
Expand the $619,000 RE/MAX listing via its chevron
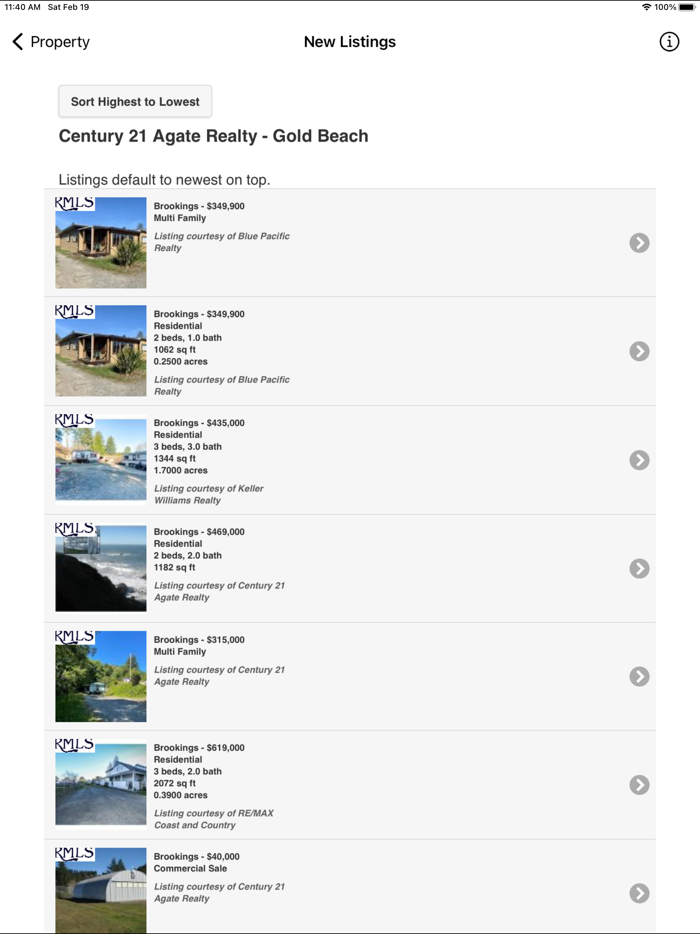click(639, 785)
